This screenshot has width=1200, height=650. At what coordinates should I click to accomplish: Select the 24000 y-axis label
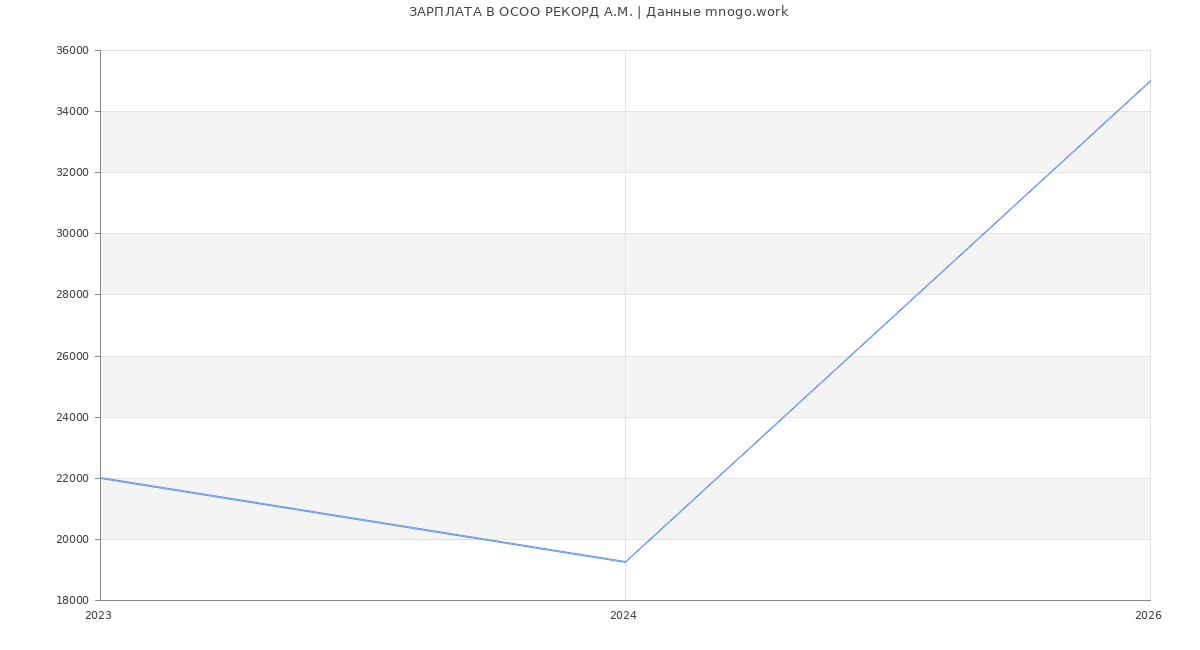click(74, 417)
